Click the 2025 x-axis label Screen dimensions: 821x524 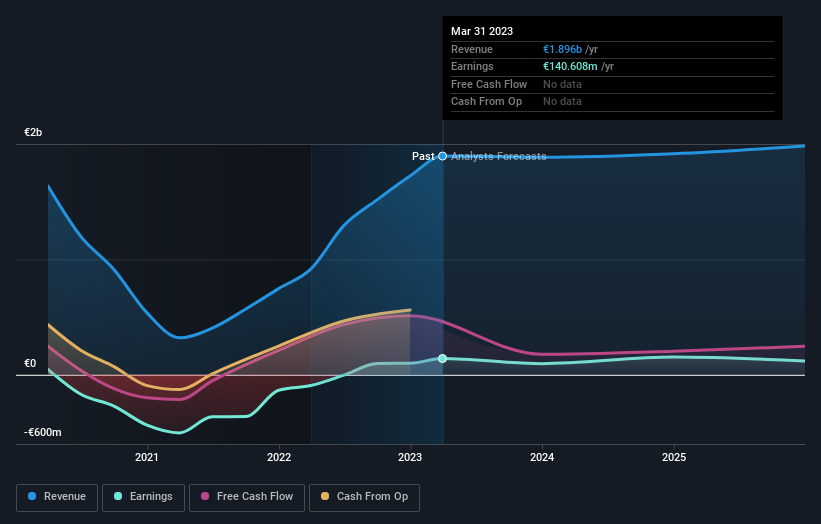[x=674, y=458]
